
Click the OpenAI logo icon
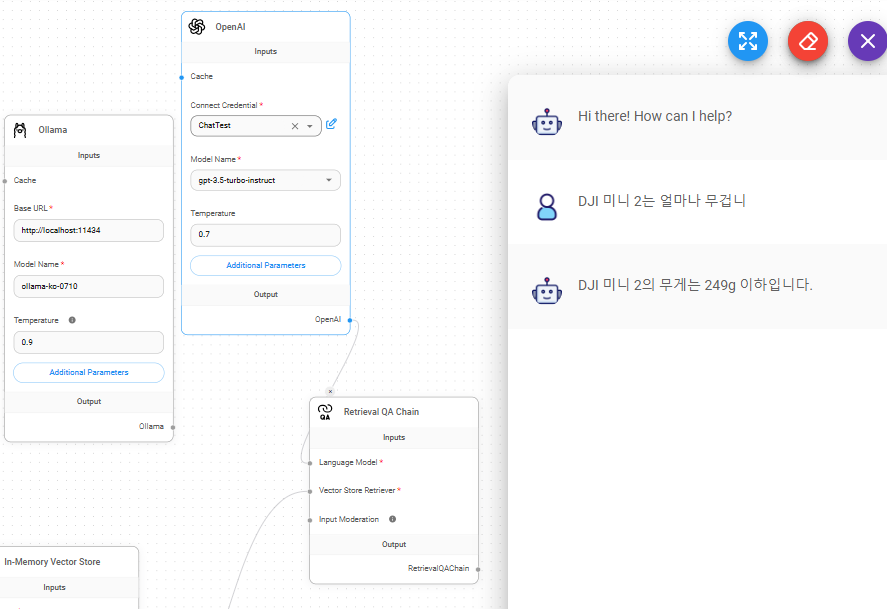click(x=197, y=27)
